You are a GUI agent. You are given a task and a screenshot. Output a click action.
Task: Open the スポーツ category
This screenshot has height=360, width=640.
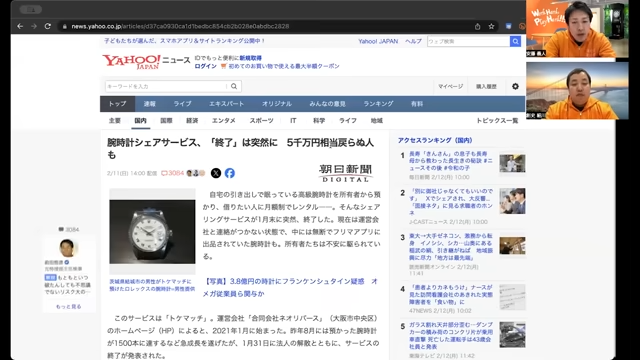pyautogui.click(x=262, y=120)
